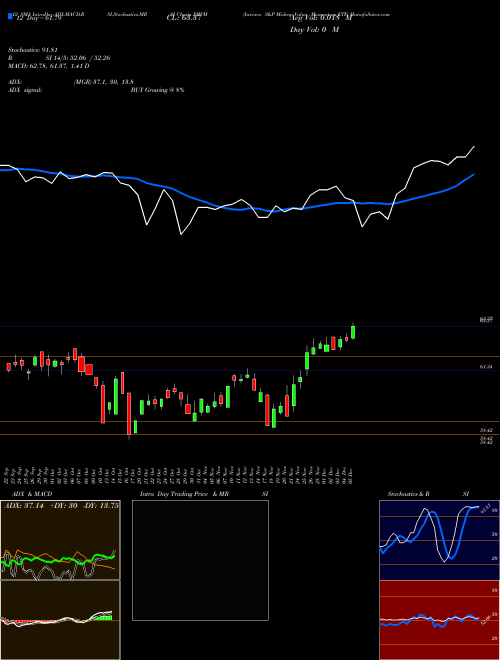Open the MACD histogram chart panel
Image resolution: width=500 pixels, height=660 pixels.
point(60,620)
